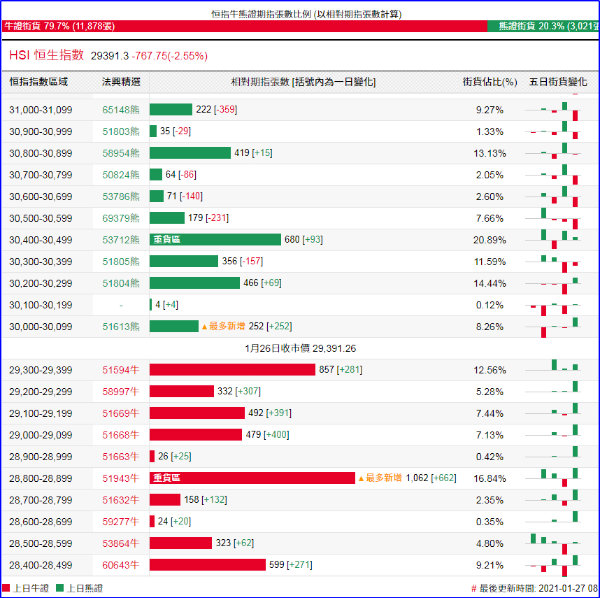Screen dimensions: 600x598
Task: Select the 恒指指數區域 column header
Action: pyautogui.click(x=39, y=82)
